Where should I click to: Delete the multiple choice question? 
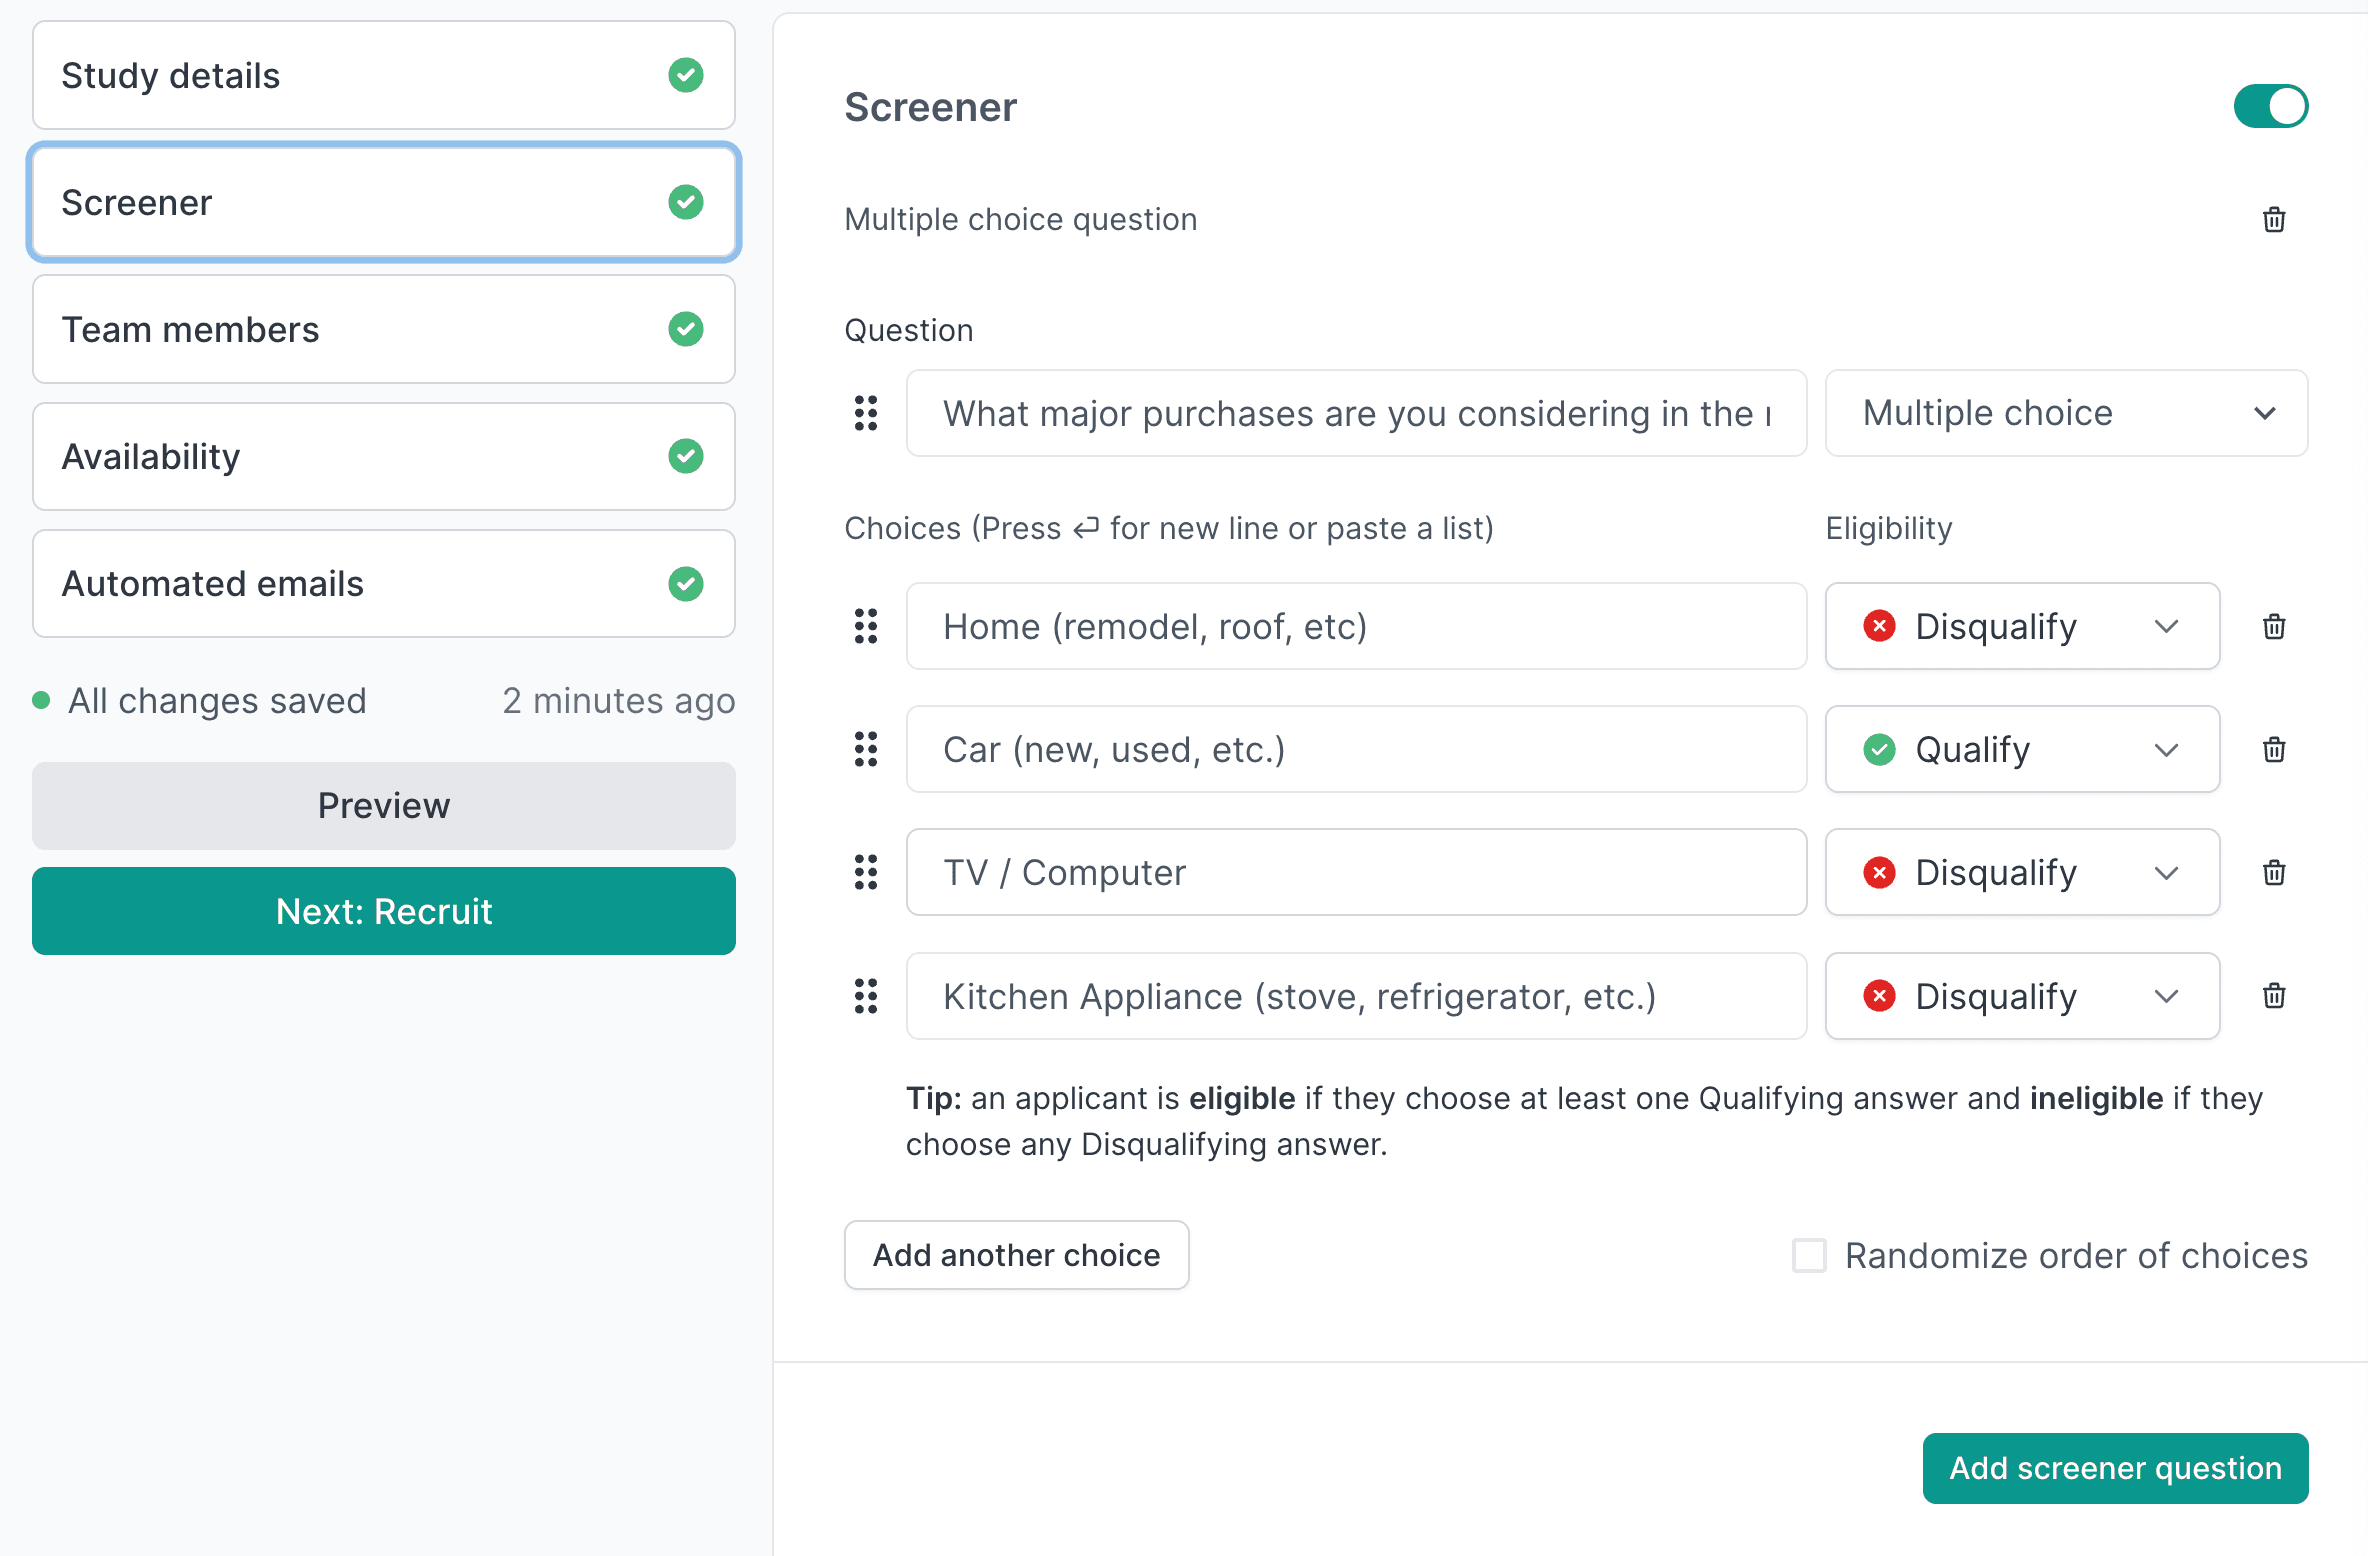(x=2273, y=220)
